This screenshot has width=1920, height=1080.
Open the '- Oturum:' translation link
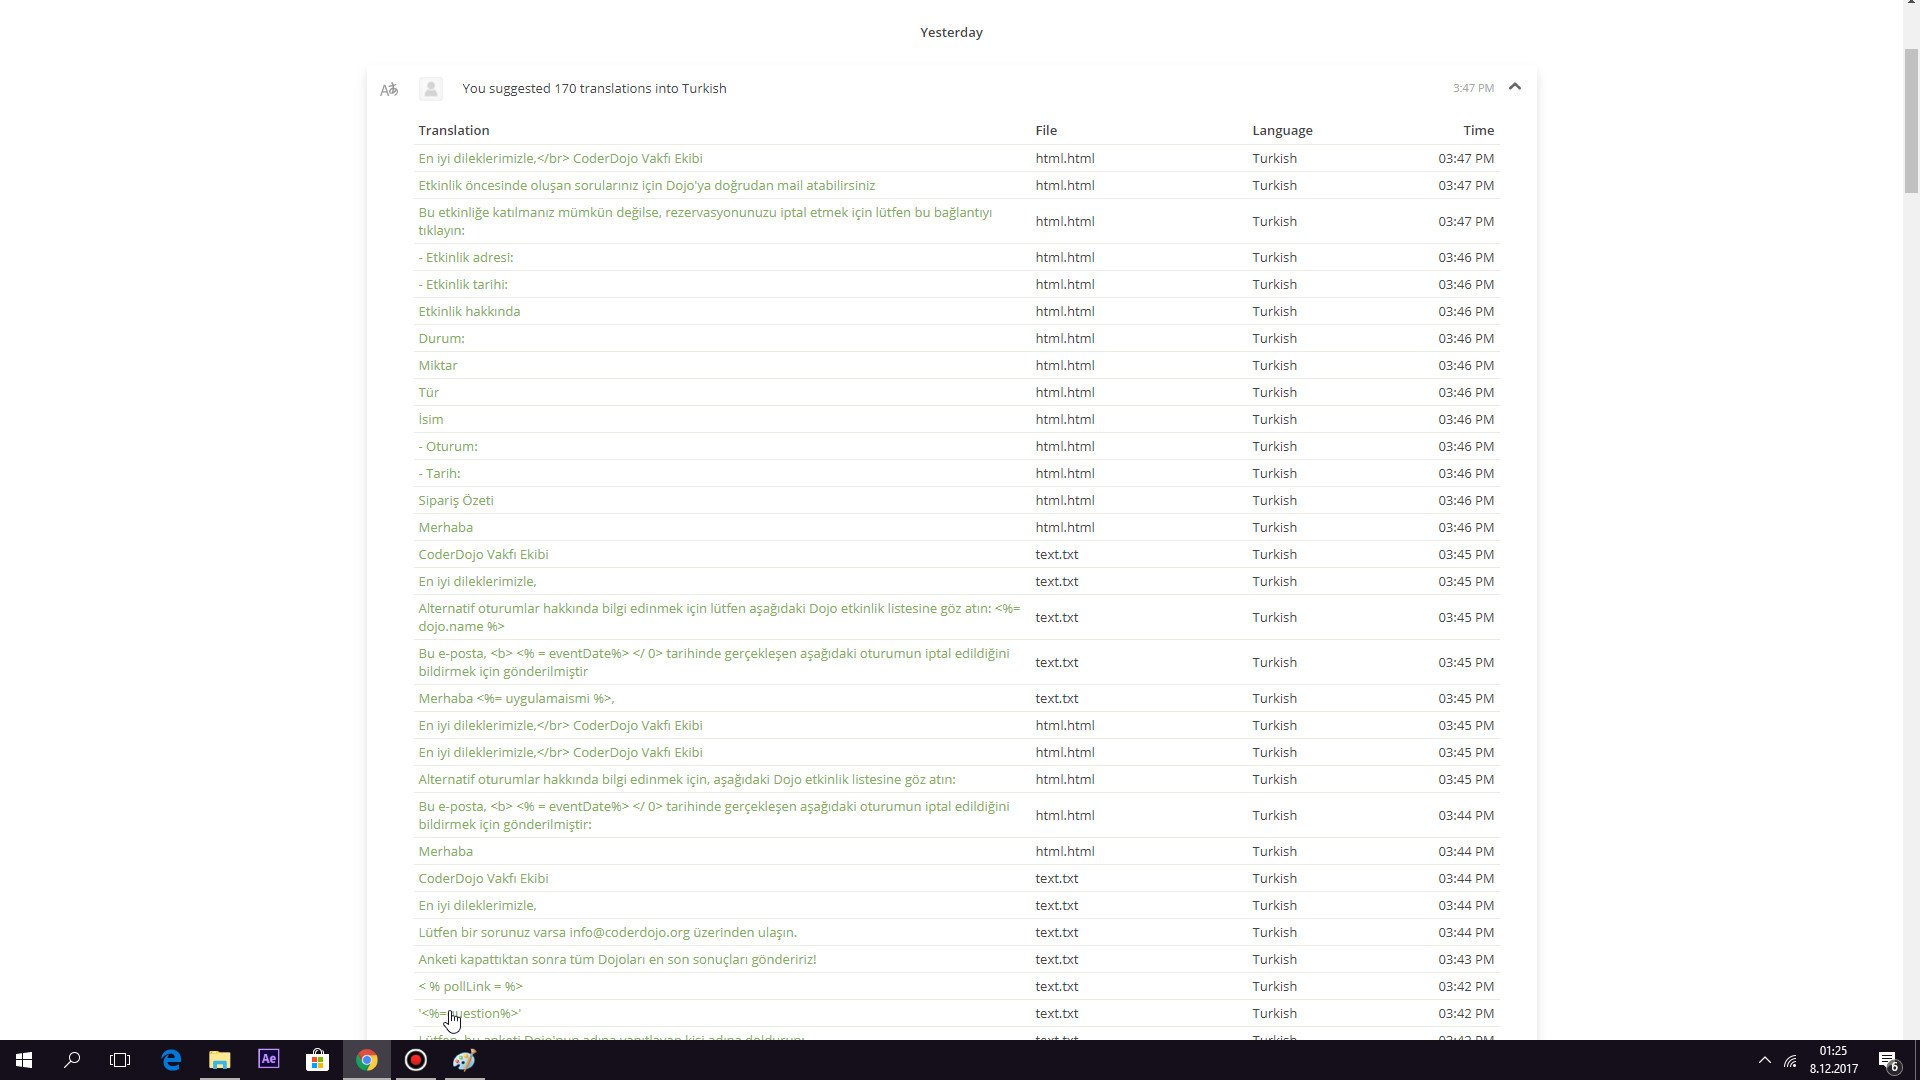click(447, 447)
